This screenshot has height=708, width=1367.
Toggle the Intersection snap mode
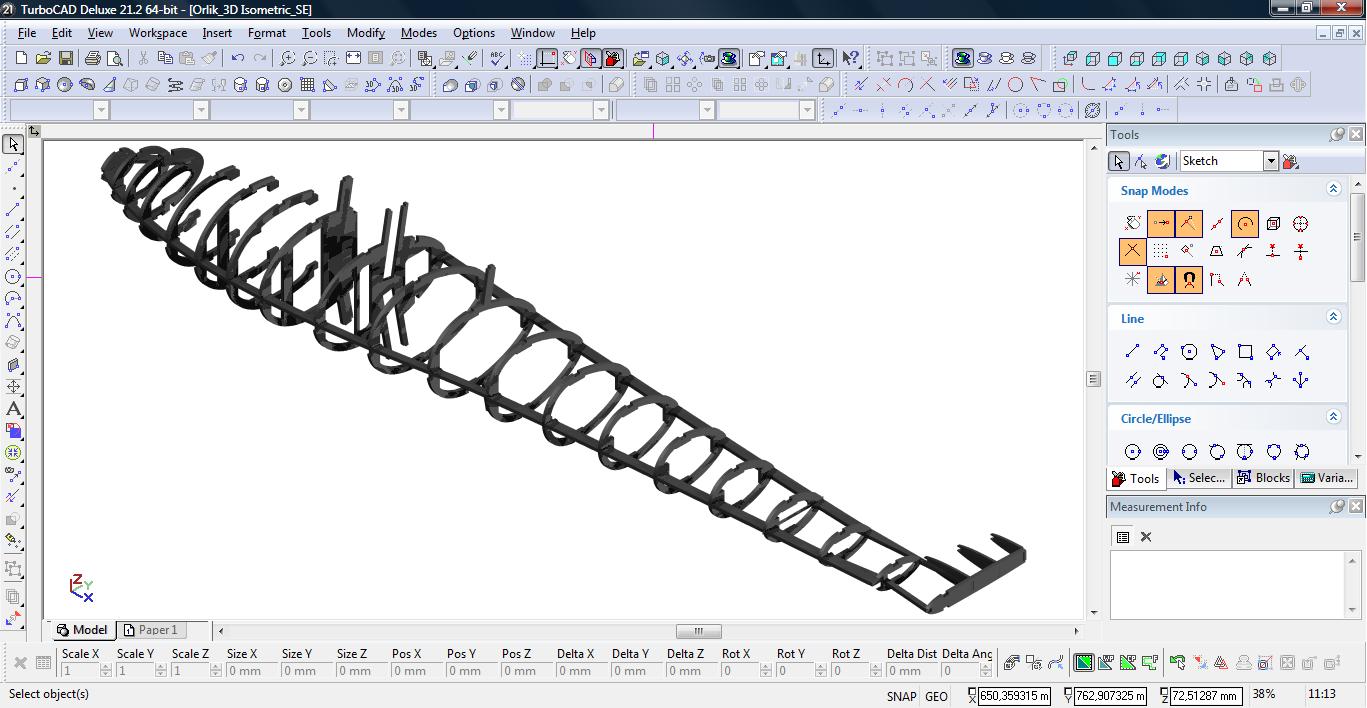click(x=1132, y=252)
